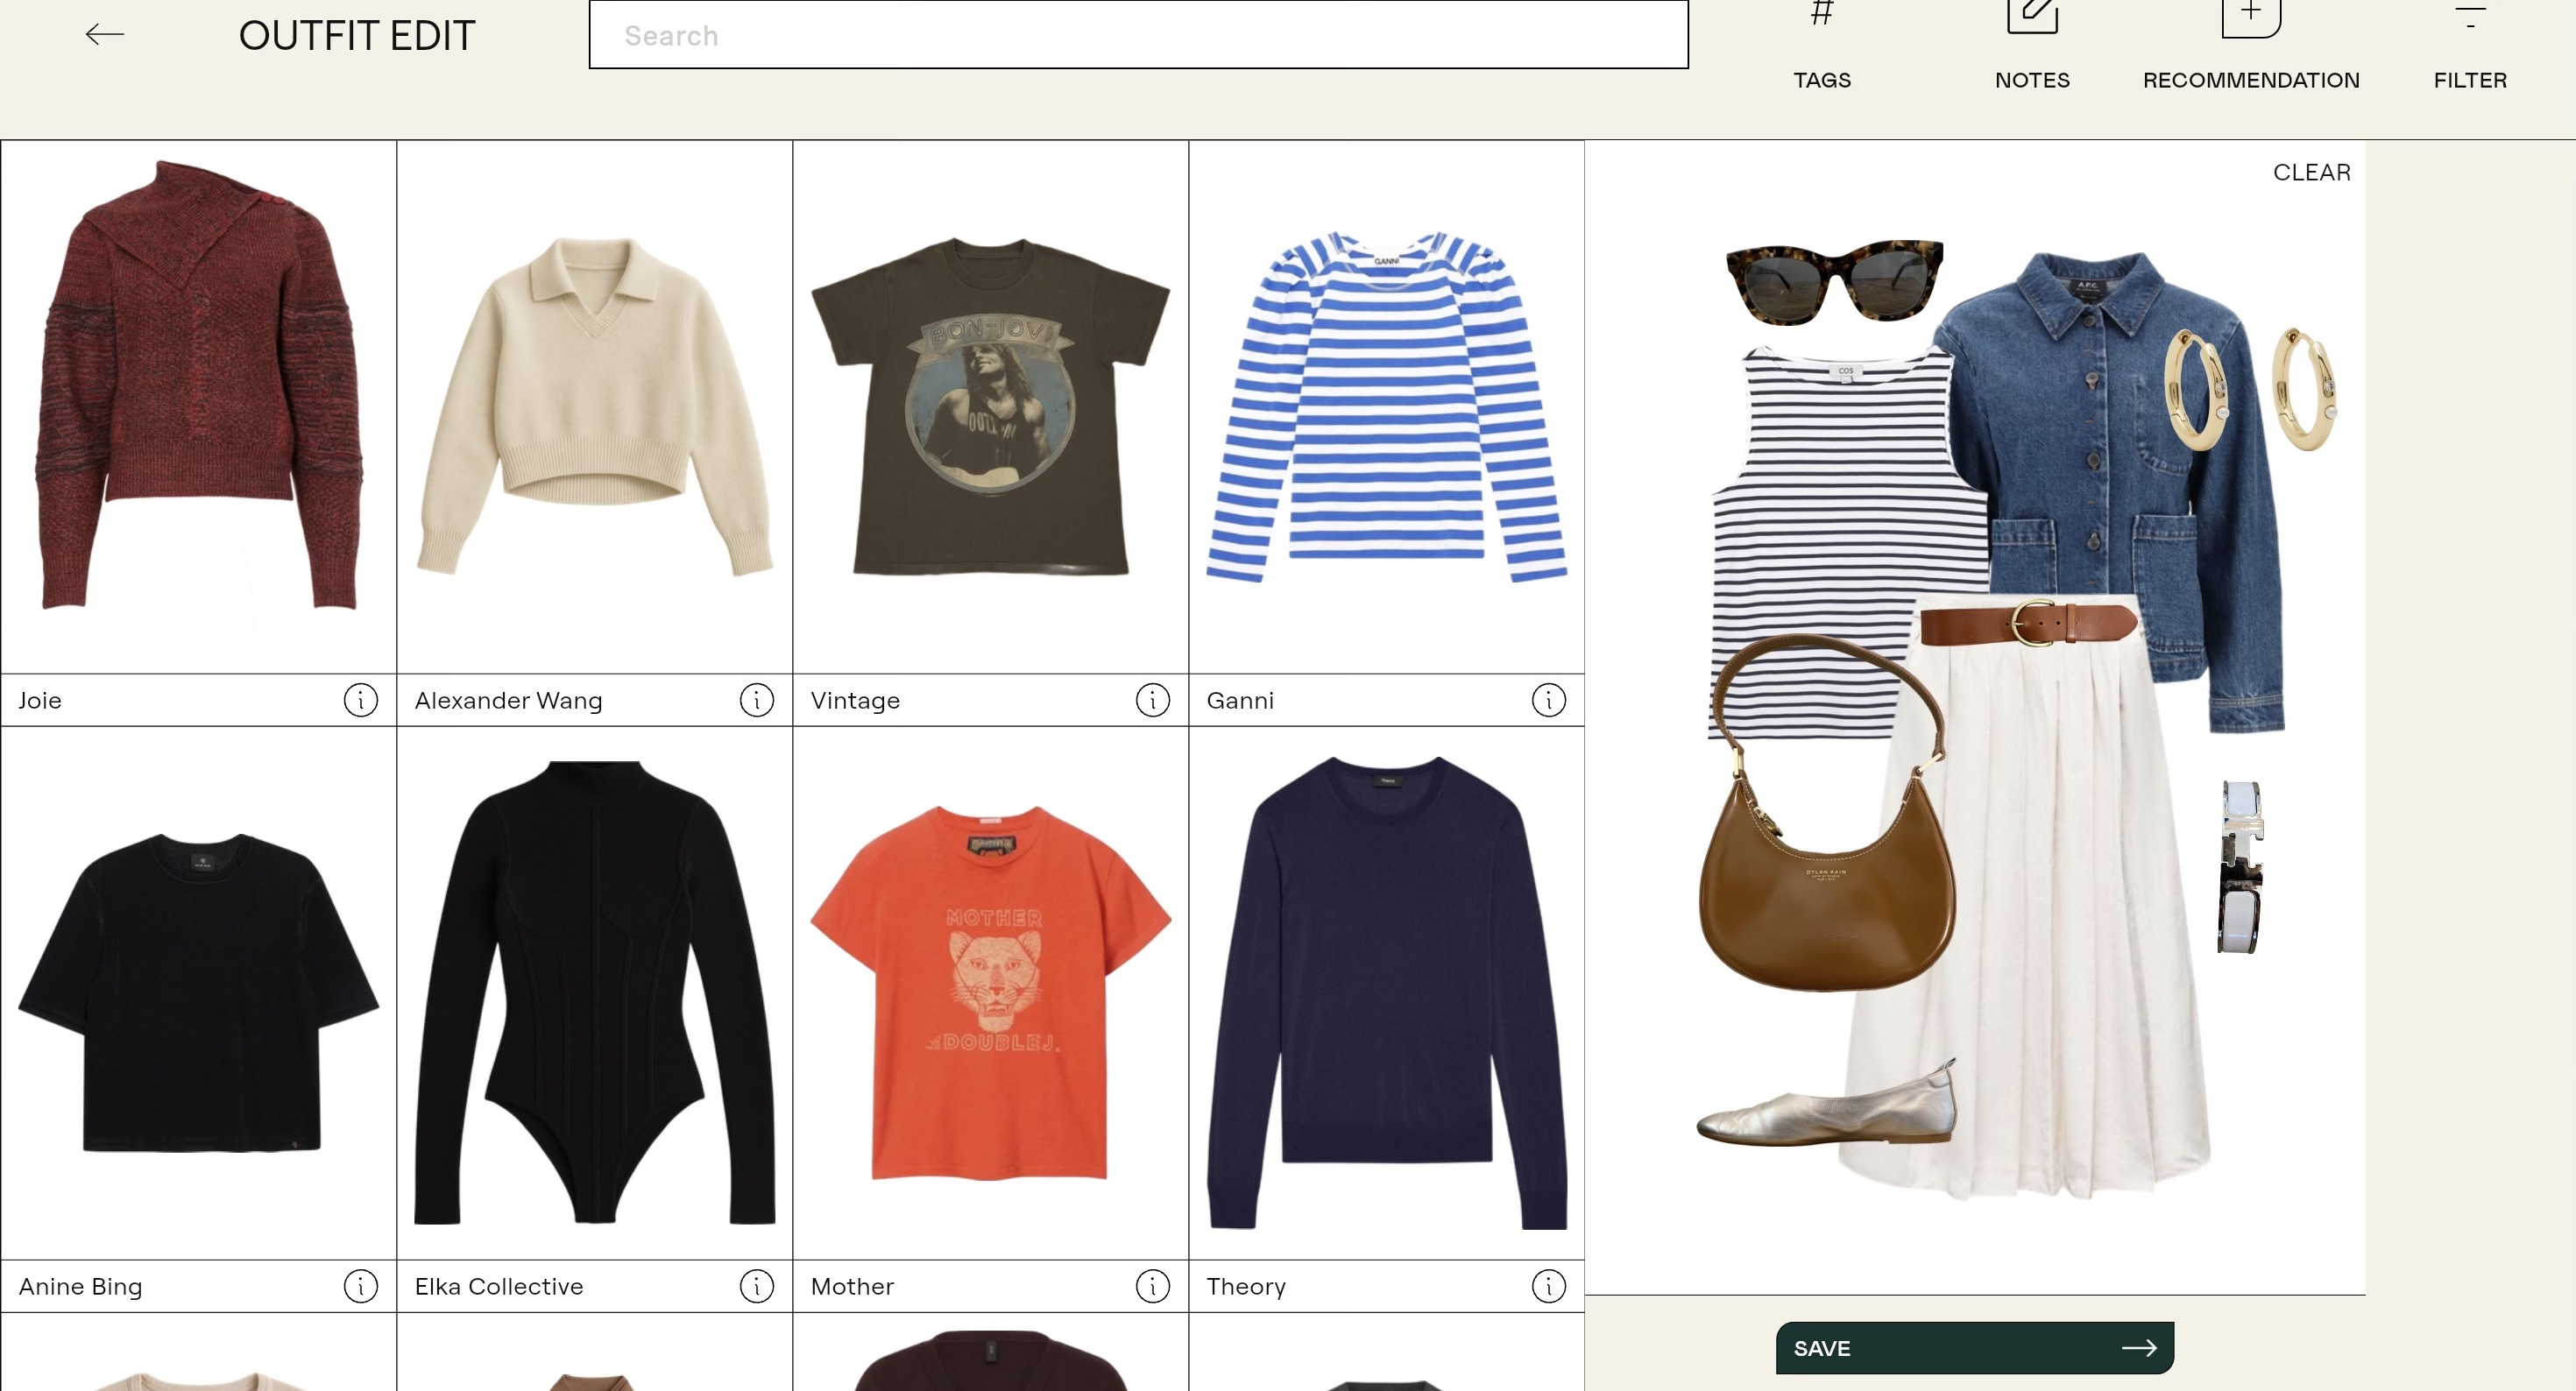Click the Search input field

1138,35
